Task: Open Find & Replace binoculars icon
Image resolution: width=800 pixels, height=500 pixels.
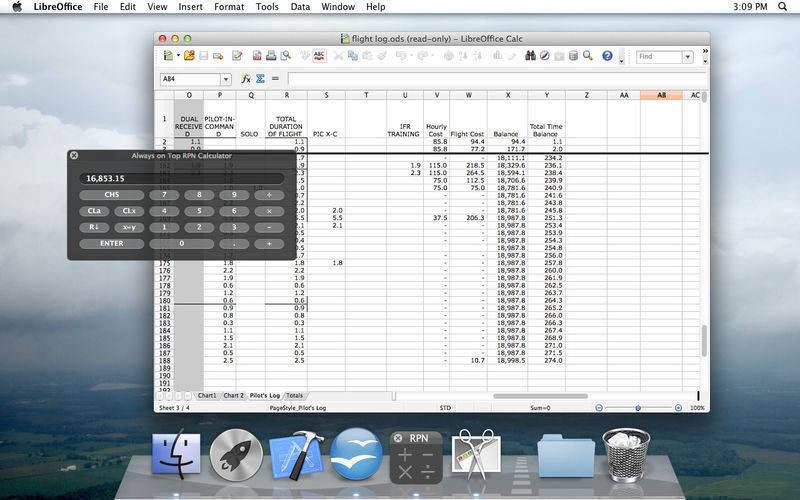Action: [x=531, y=56]
